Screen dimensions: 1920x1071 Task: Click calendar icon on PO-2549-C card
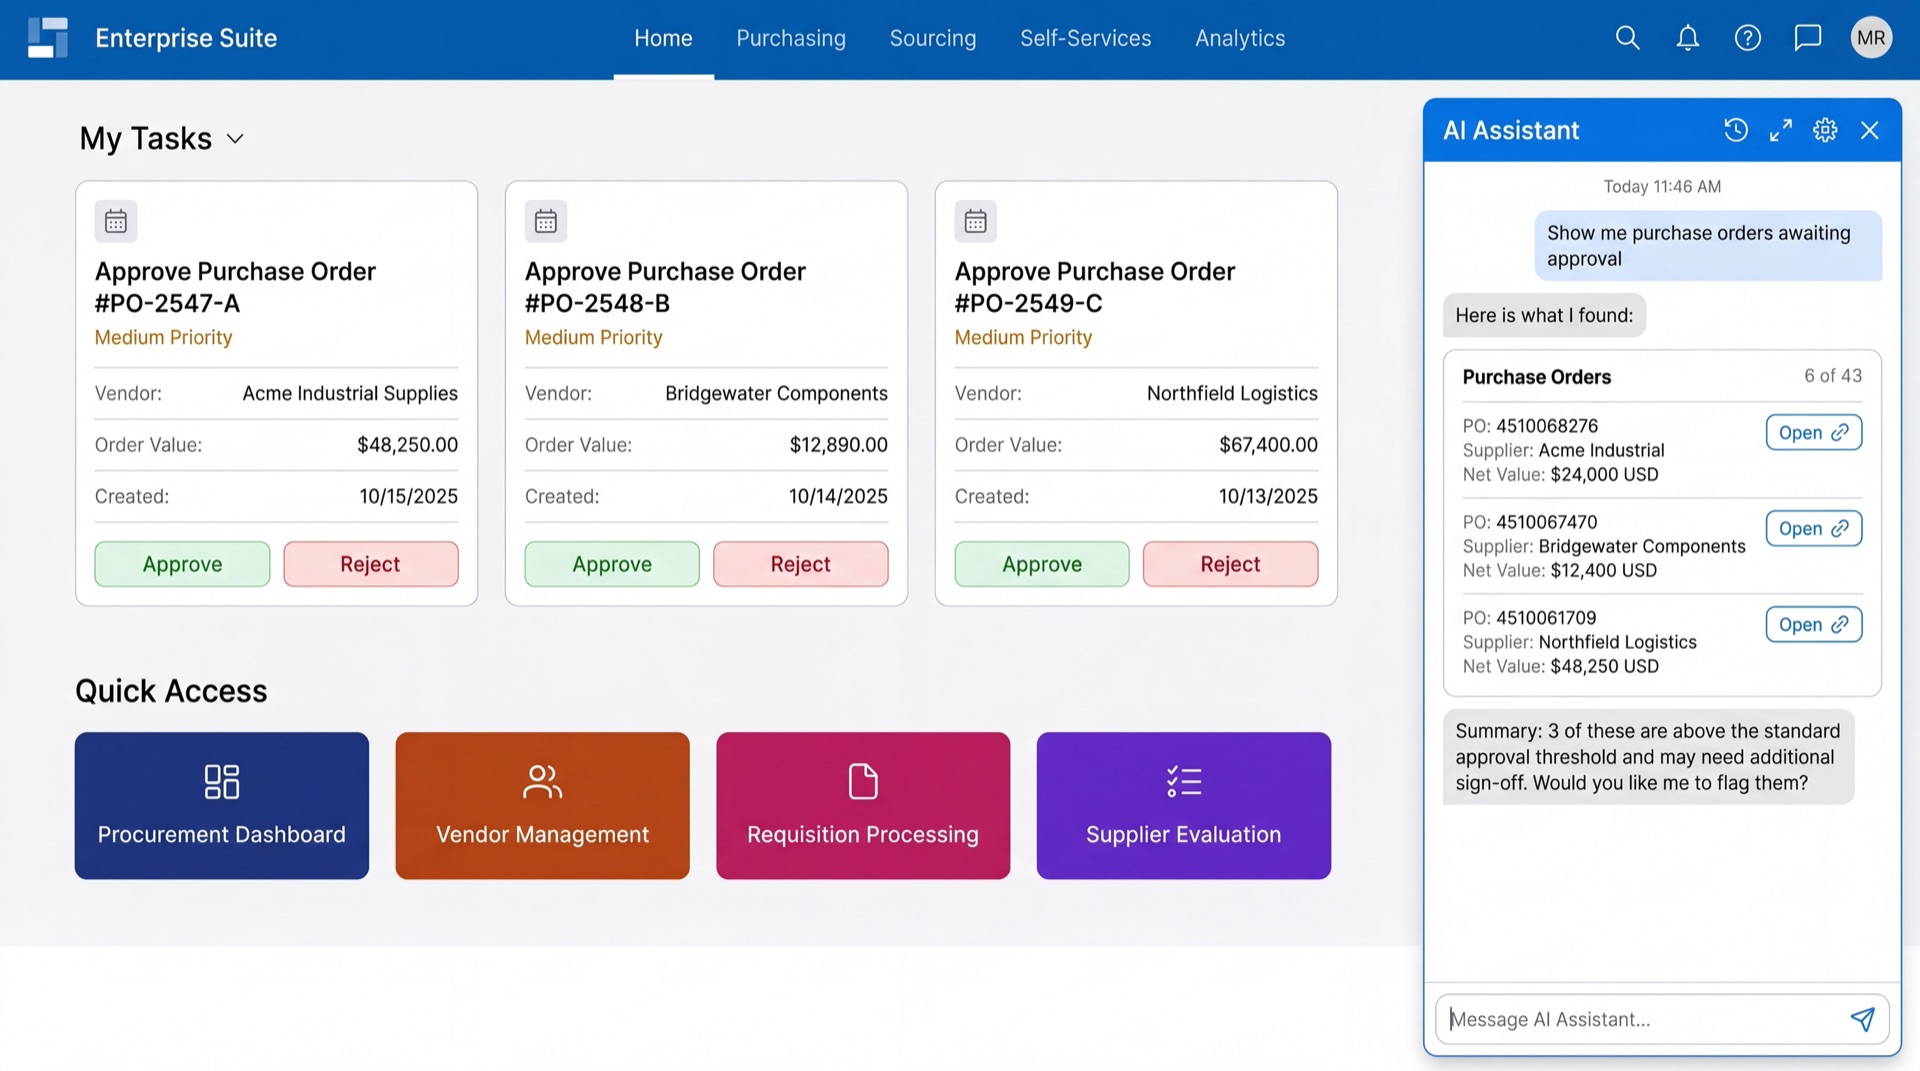tap(976, 221)
